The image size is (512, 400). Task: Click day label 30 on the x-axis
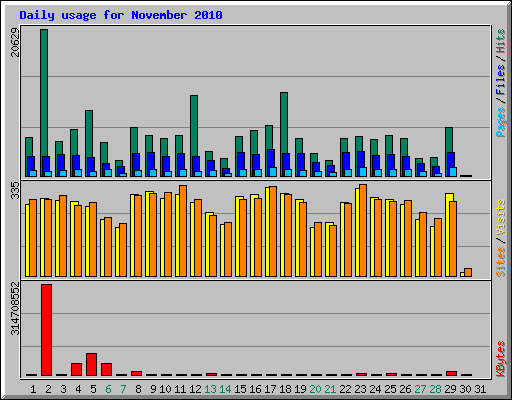click(465, 389)
